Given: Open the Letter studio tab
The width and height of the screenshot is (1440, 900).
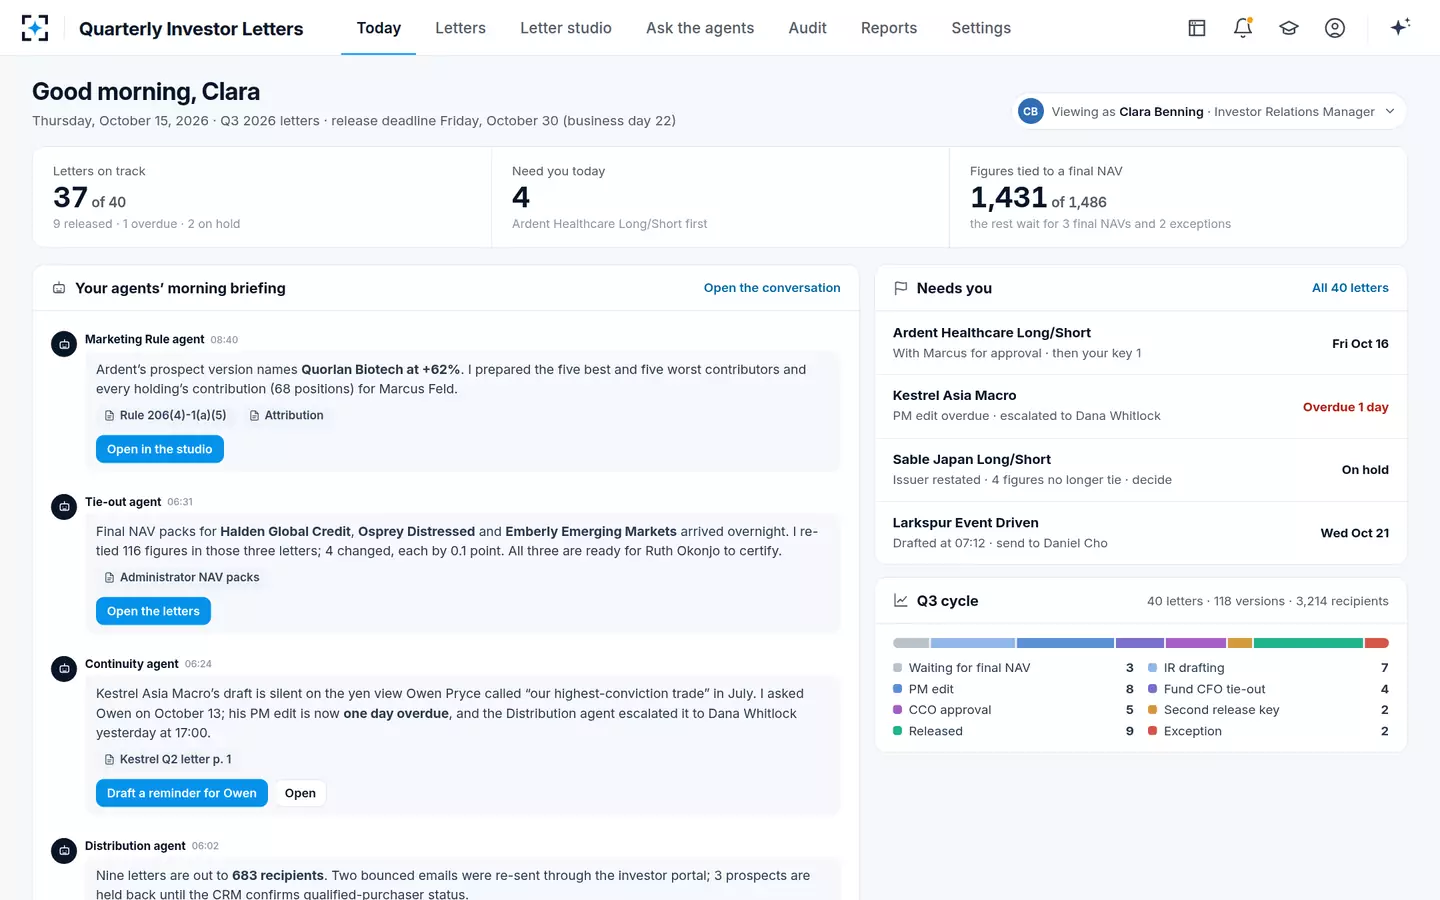Looking at the screenshot, I should coord(566,28).
